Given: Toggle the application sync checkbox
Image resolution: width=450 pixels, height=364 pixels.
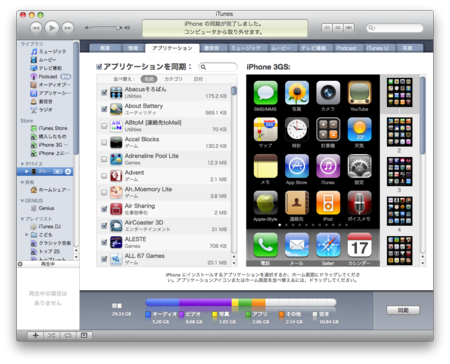Looking at the screenshot, I should click(99, 67).
